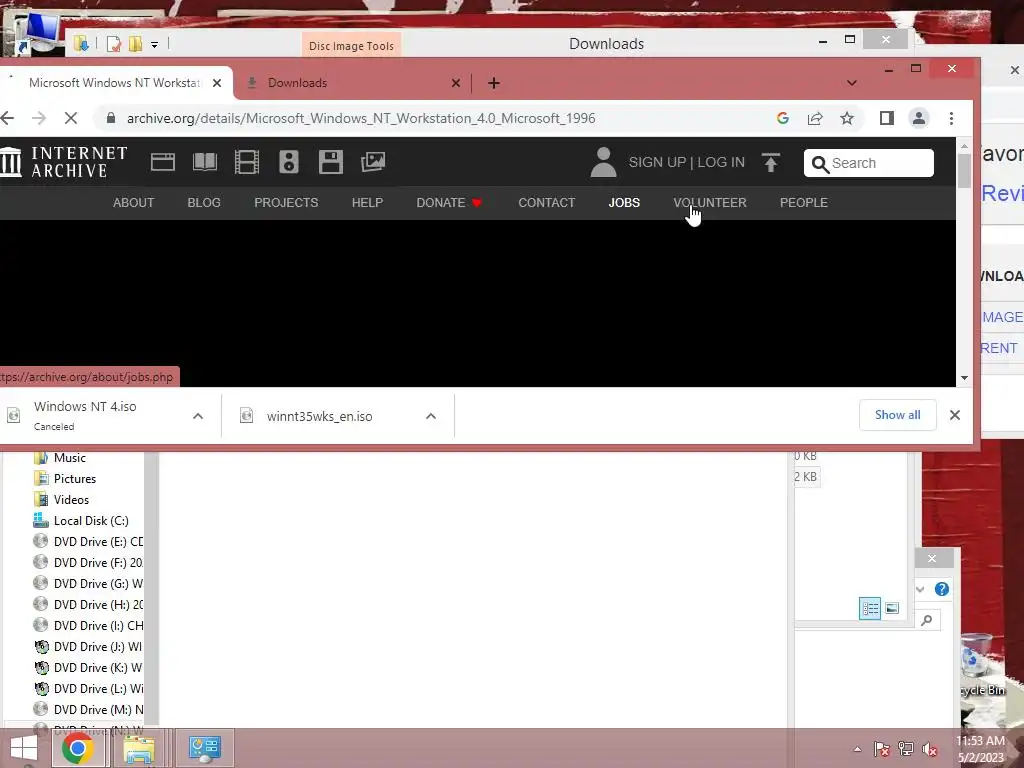Click the Show all downloads button
Image resolution: width=1024 pixels, height=768 pixels.
click(897, 415)
